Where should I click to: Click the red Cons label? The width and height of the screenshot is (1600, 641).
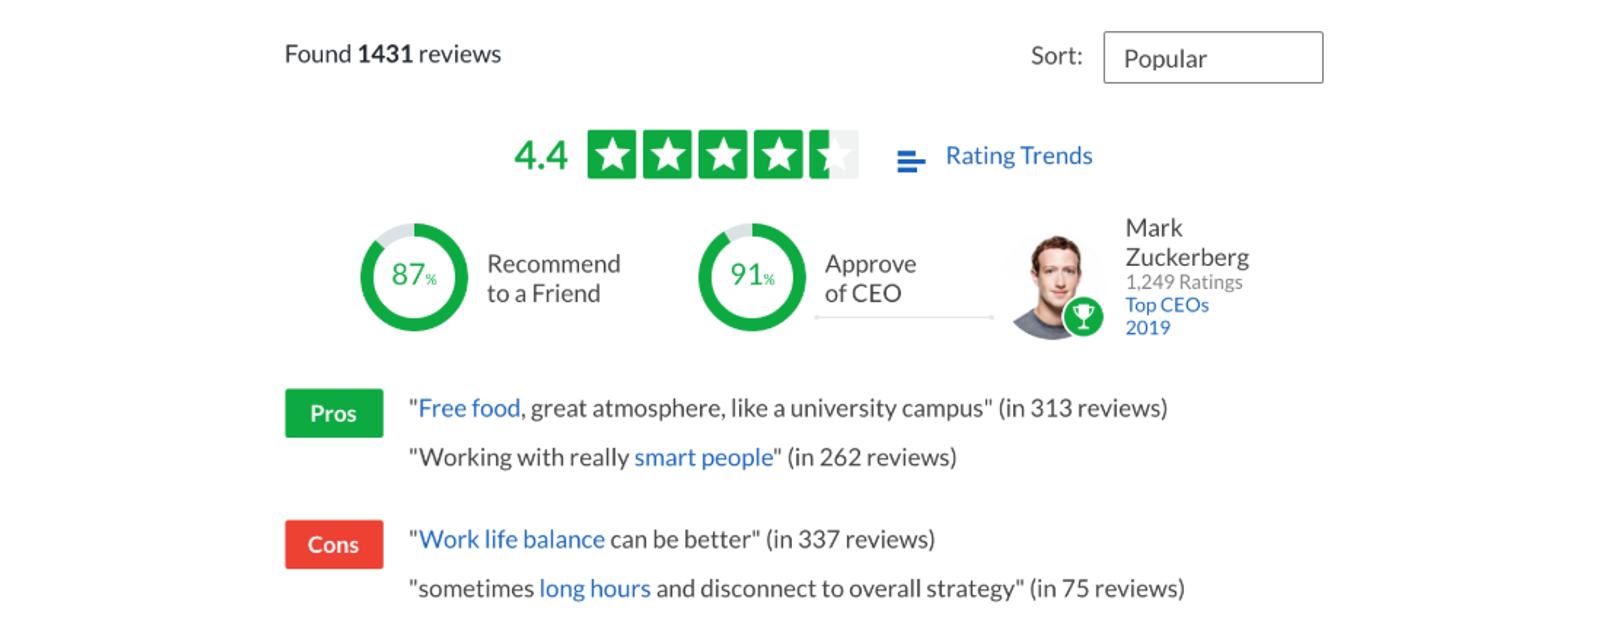point(334,544)
